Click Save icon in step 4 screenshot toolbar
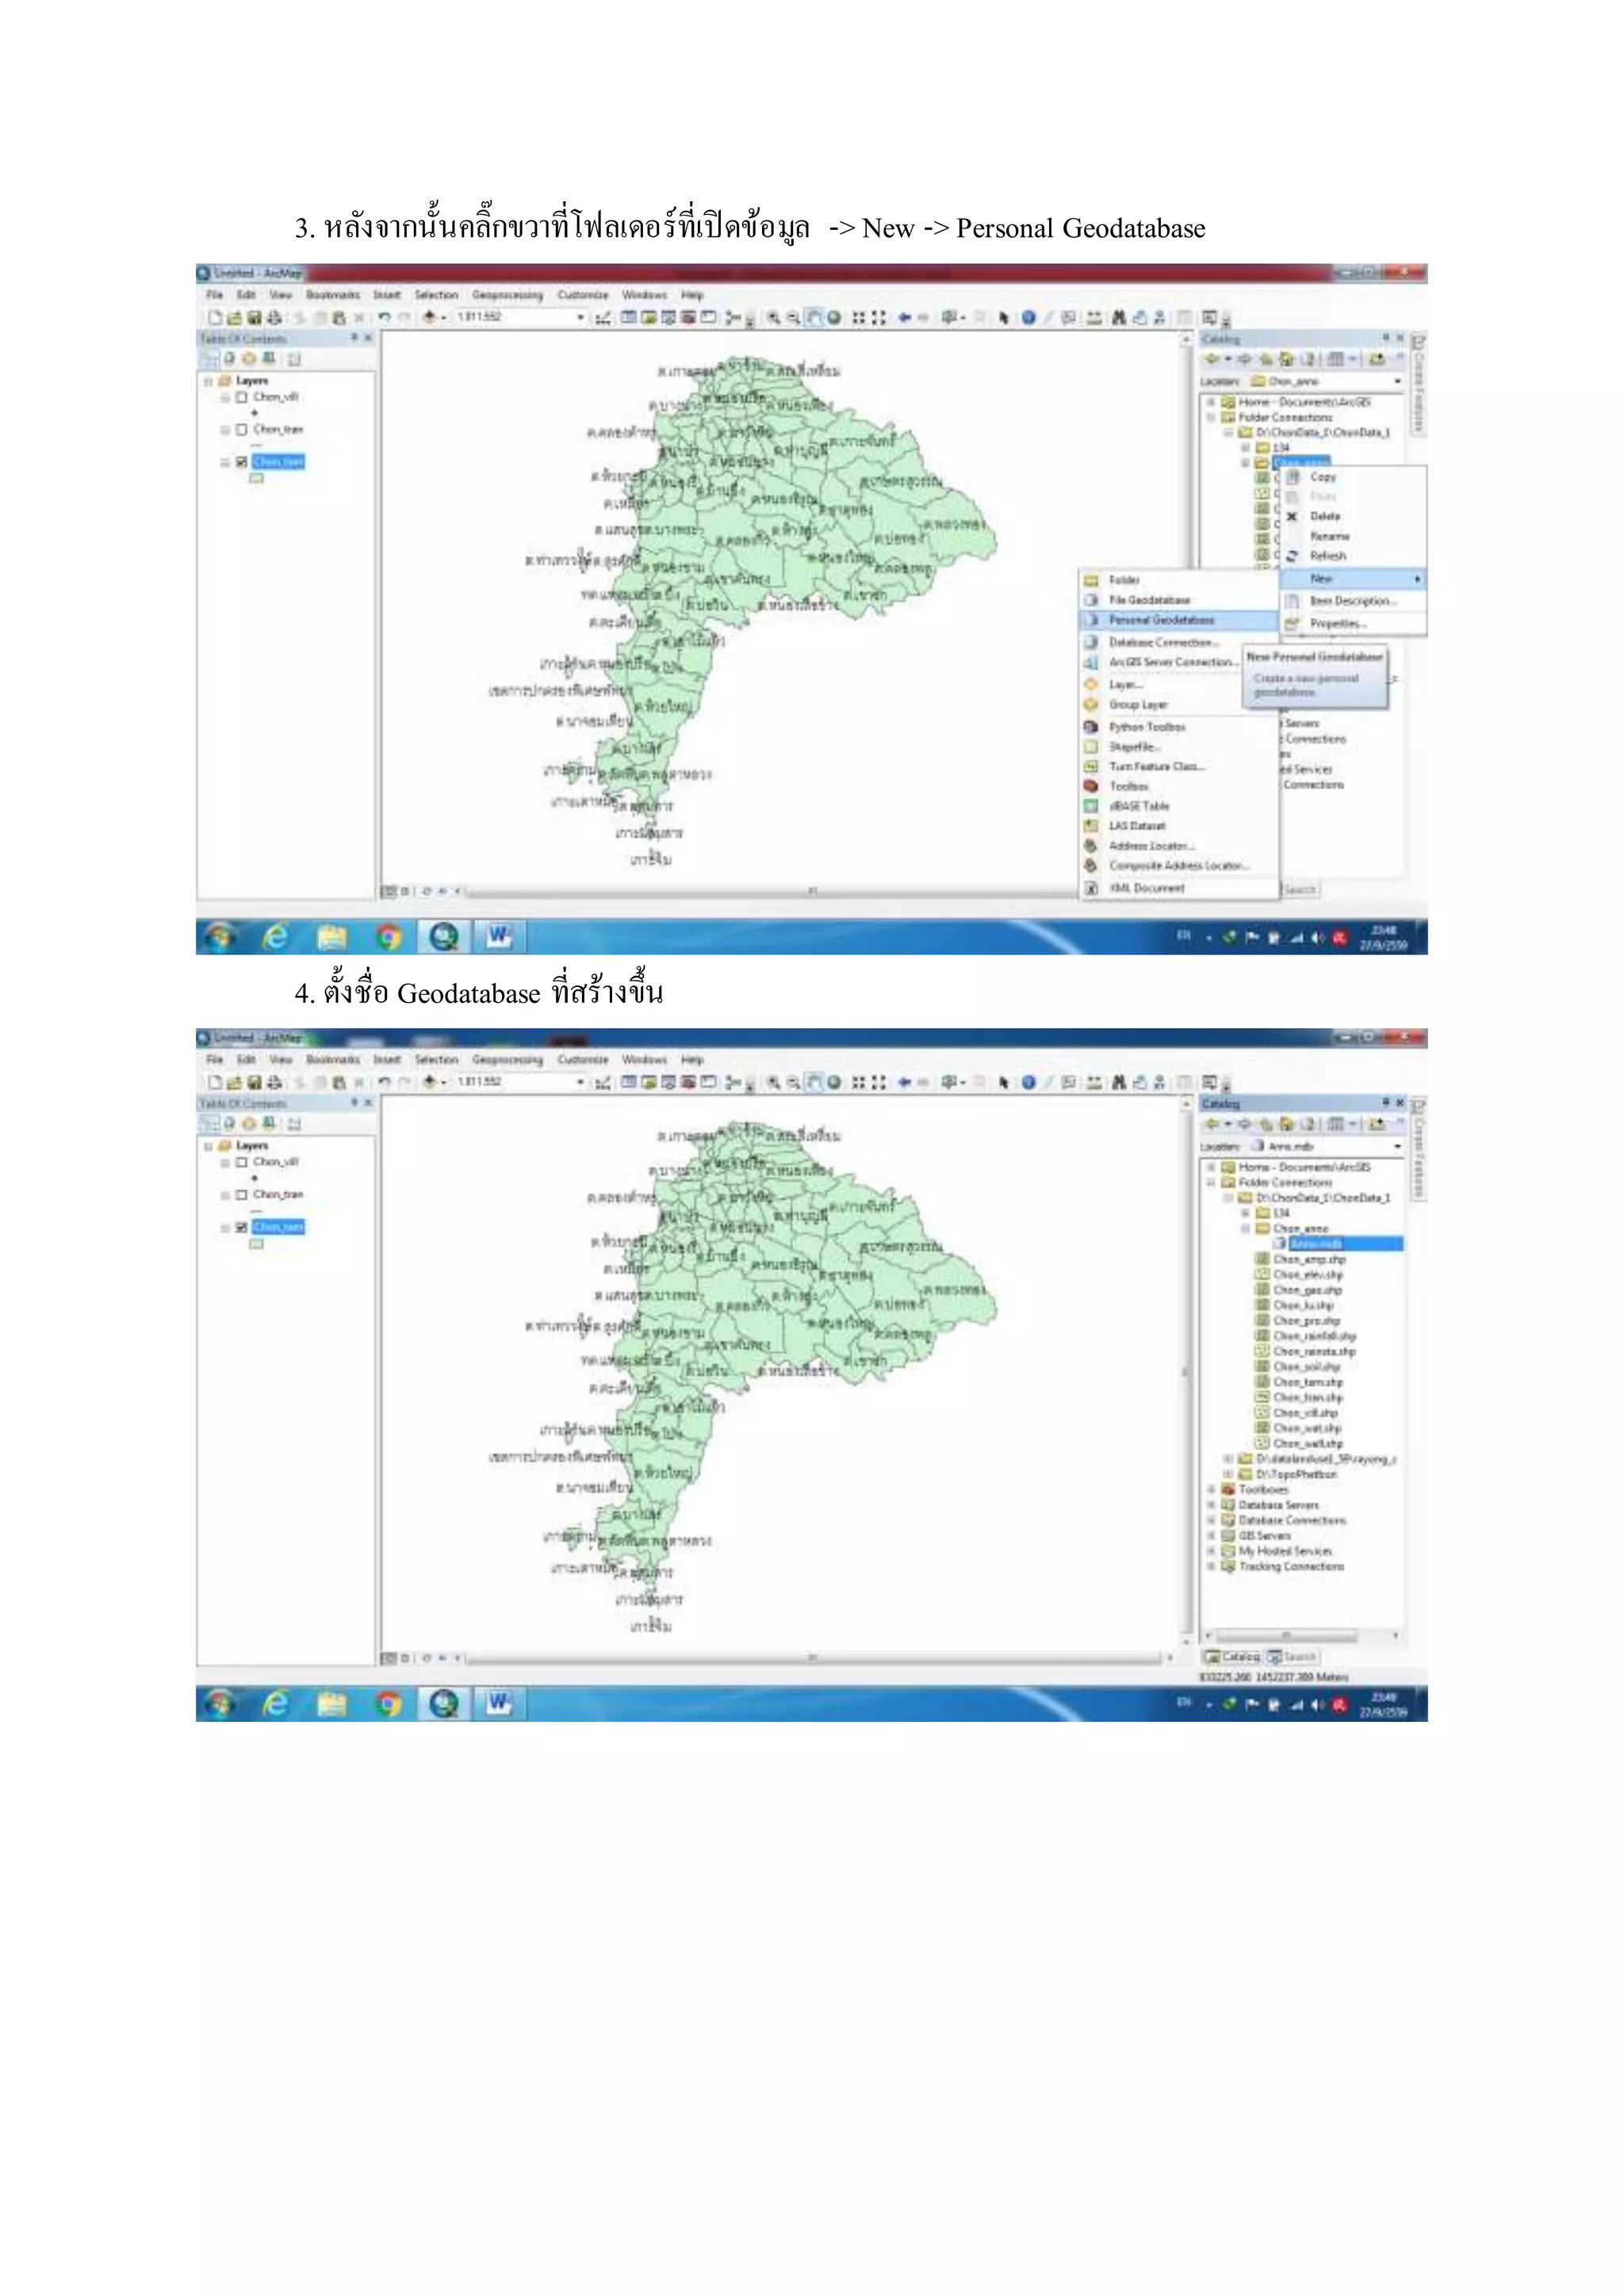Screen dimensions: 1624x2296 click(254, 1083)
